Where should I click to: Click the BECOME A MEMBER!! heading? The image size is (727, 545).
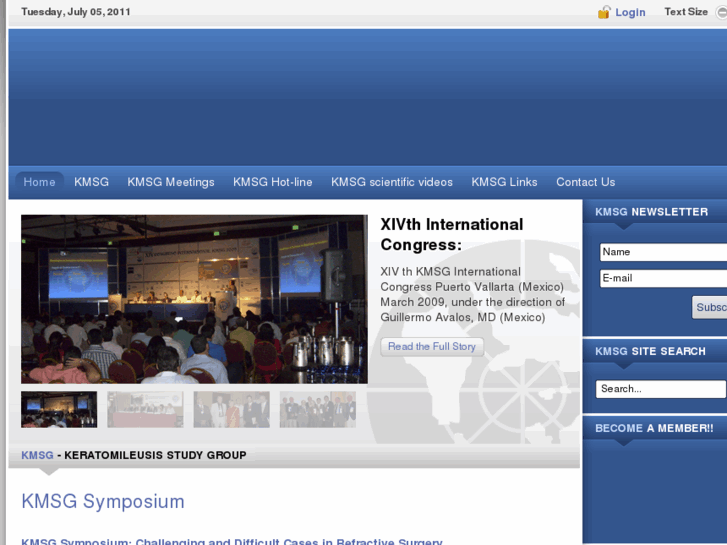(654, 428)
